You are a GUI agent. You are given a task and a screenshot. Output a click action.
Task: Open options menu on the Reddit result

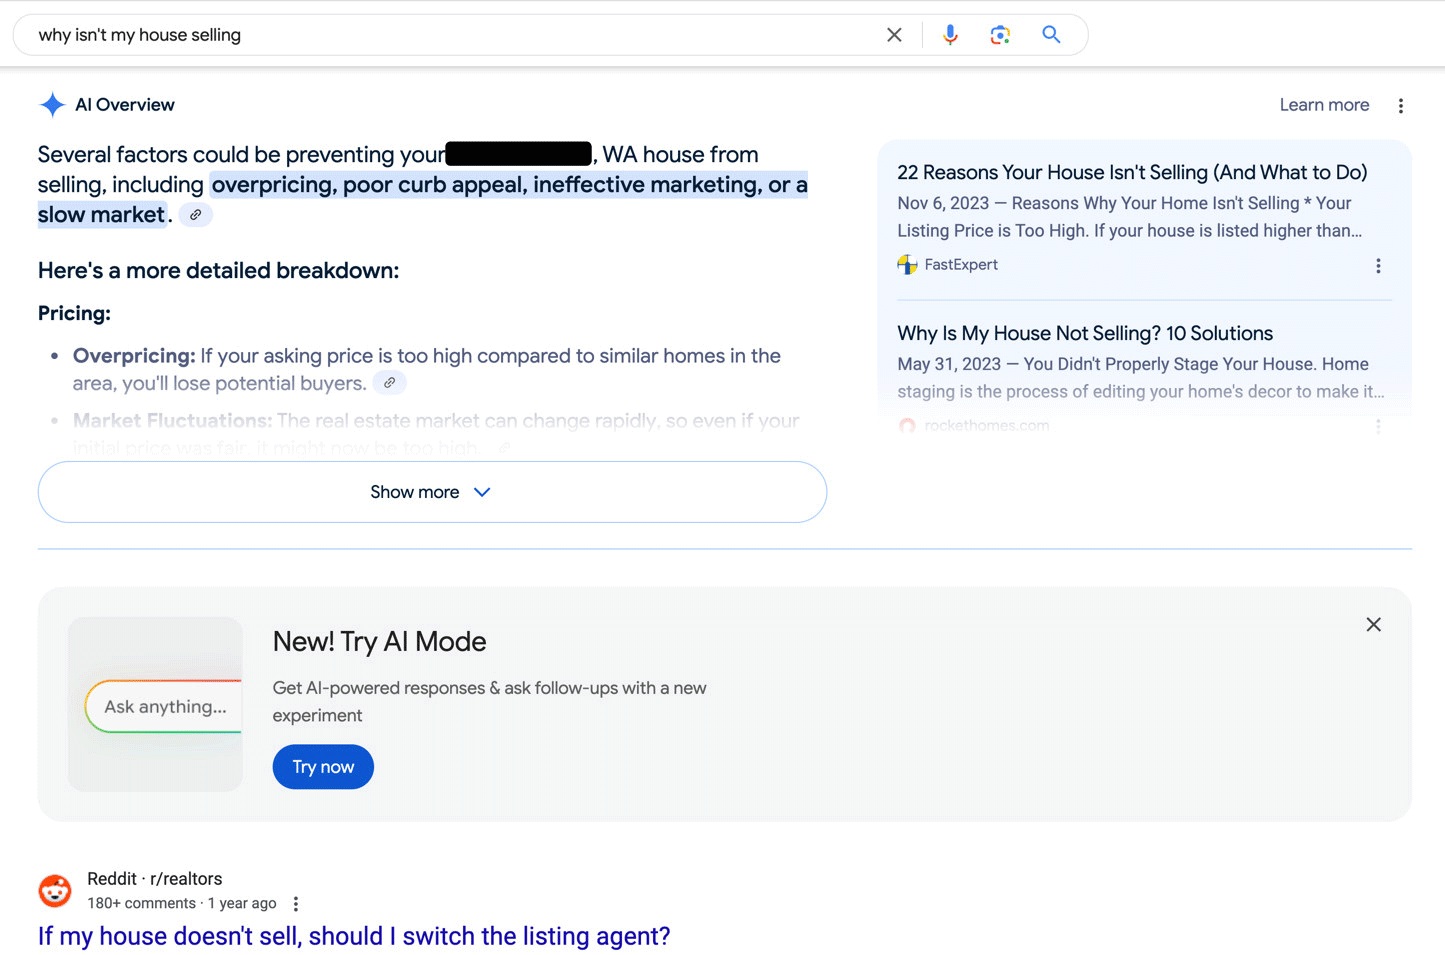[296, 903]
